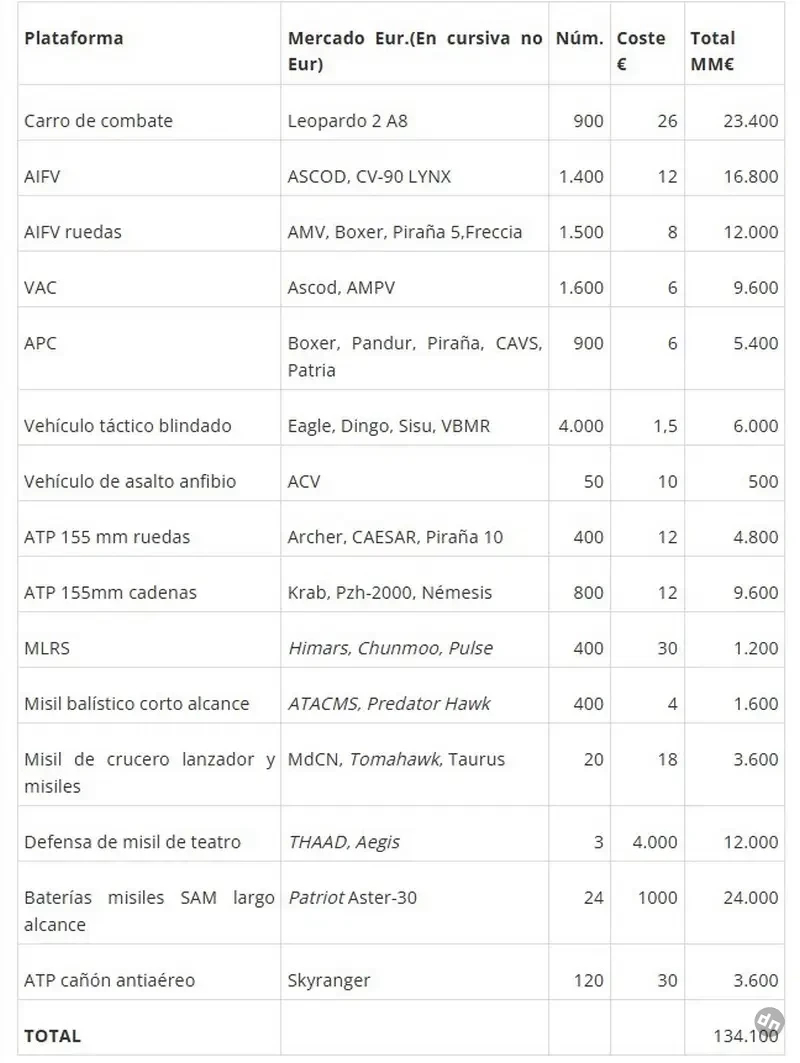Select the MLRS platform cell
800x1063 pixels.
click(x=47, y=648)
